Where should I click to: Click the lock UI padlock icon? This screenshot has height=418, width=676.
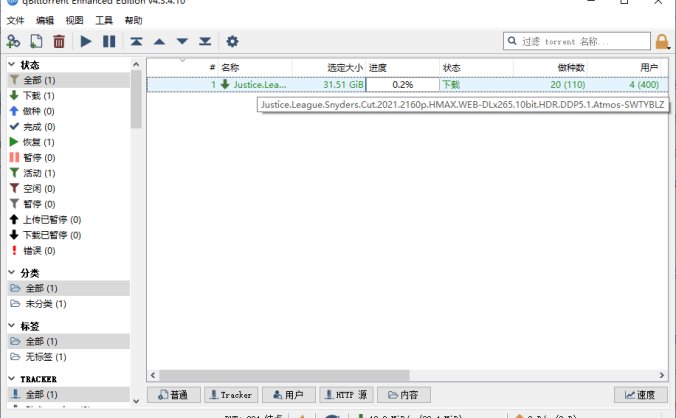pos(661,42)
